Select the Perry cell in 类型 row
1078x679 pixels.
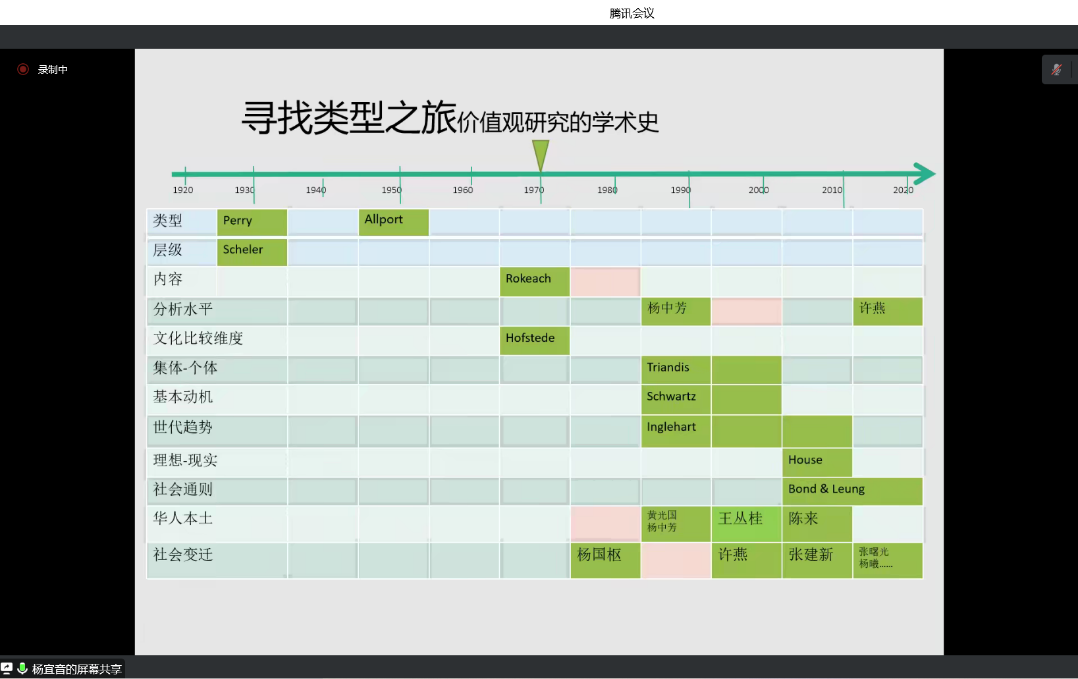pyautogui.click(x=252, y=222)
